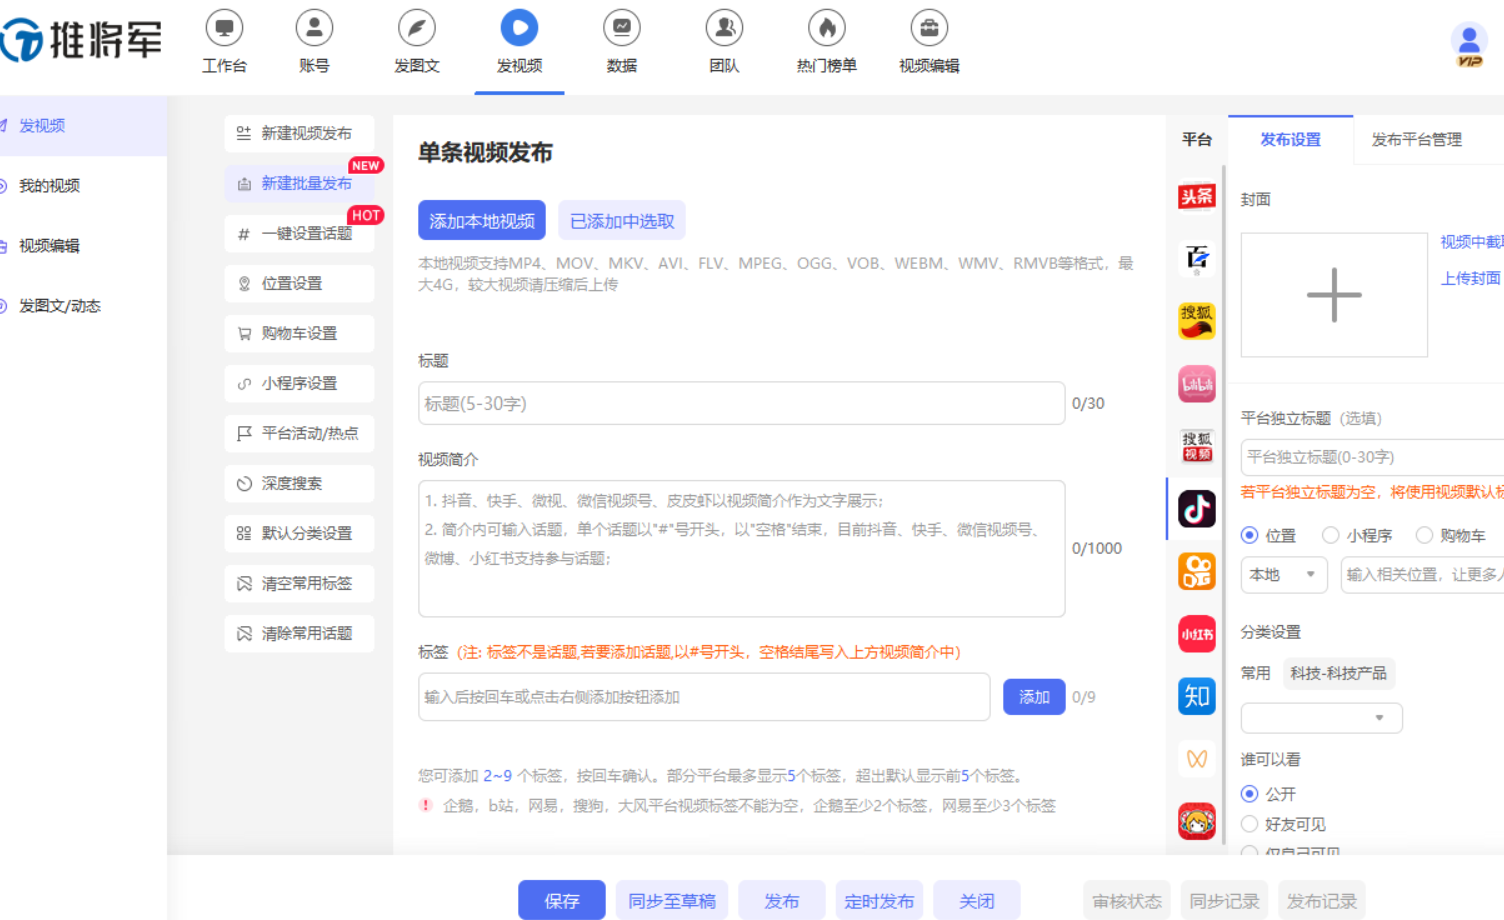
Task: Click 清除常用话题 in the submenu
Action: [x=299, y=633]
